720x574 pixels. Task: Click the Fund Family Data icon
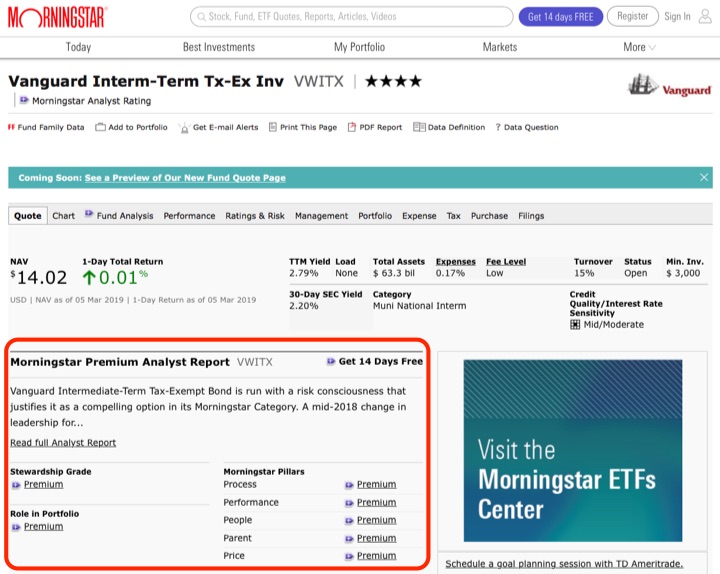coord(12,128)
